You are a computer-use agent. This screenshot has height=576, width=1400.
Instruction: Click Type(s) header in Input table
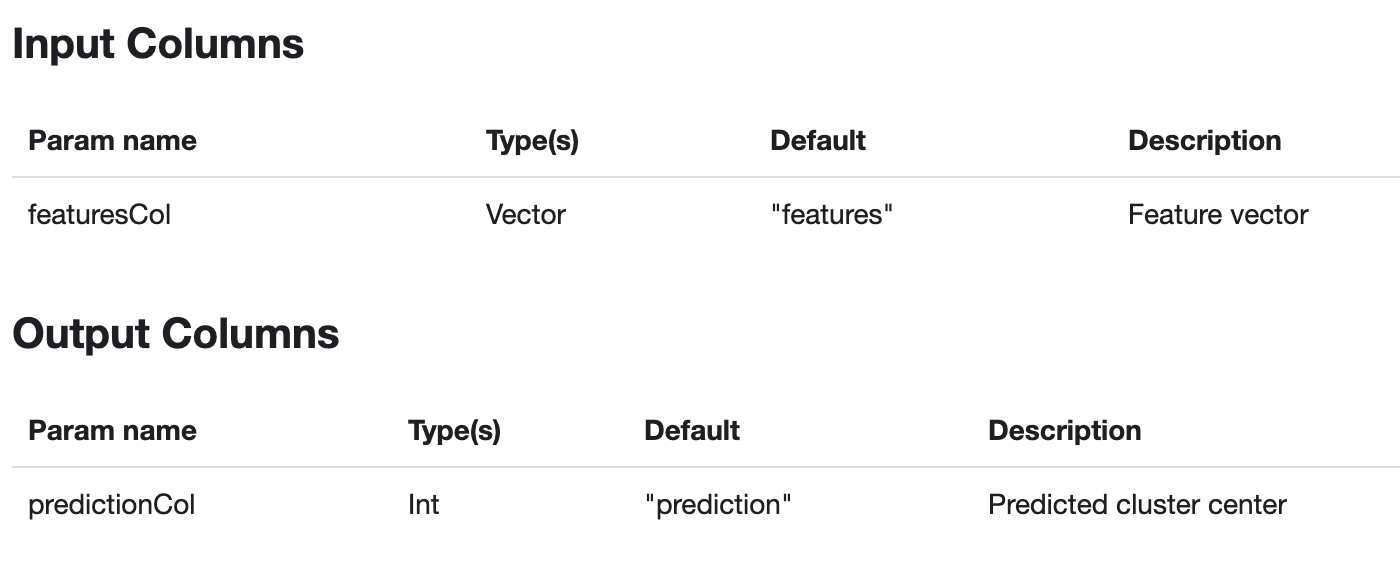532,141
